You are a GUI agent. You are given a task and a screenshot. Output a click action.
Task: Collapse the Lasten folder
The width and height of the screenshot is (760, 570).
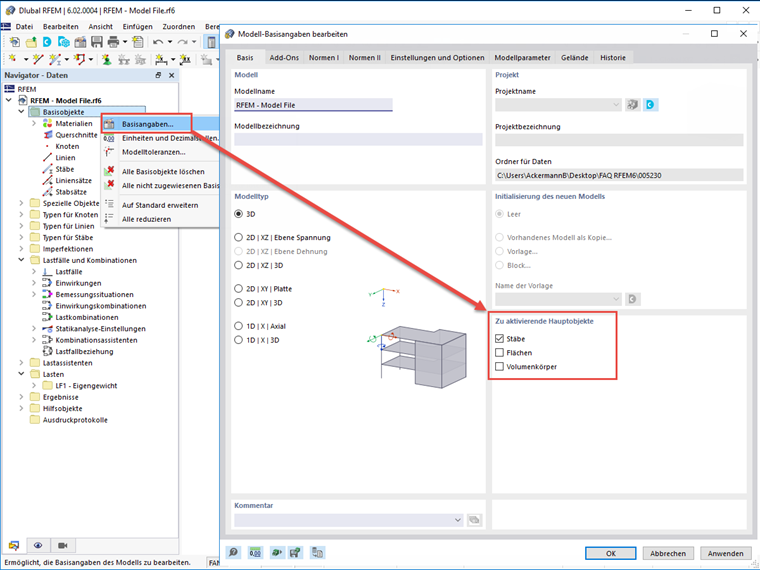click(x=21, y=374)
